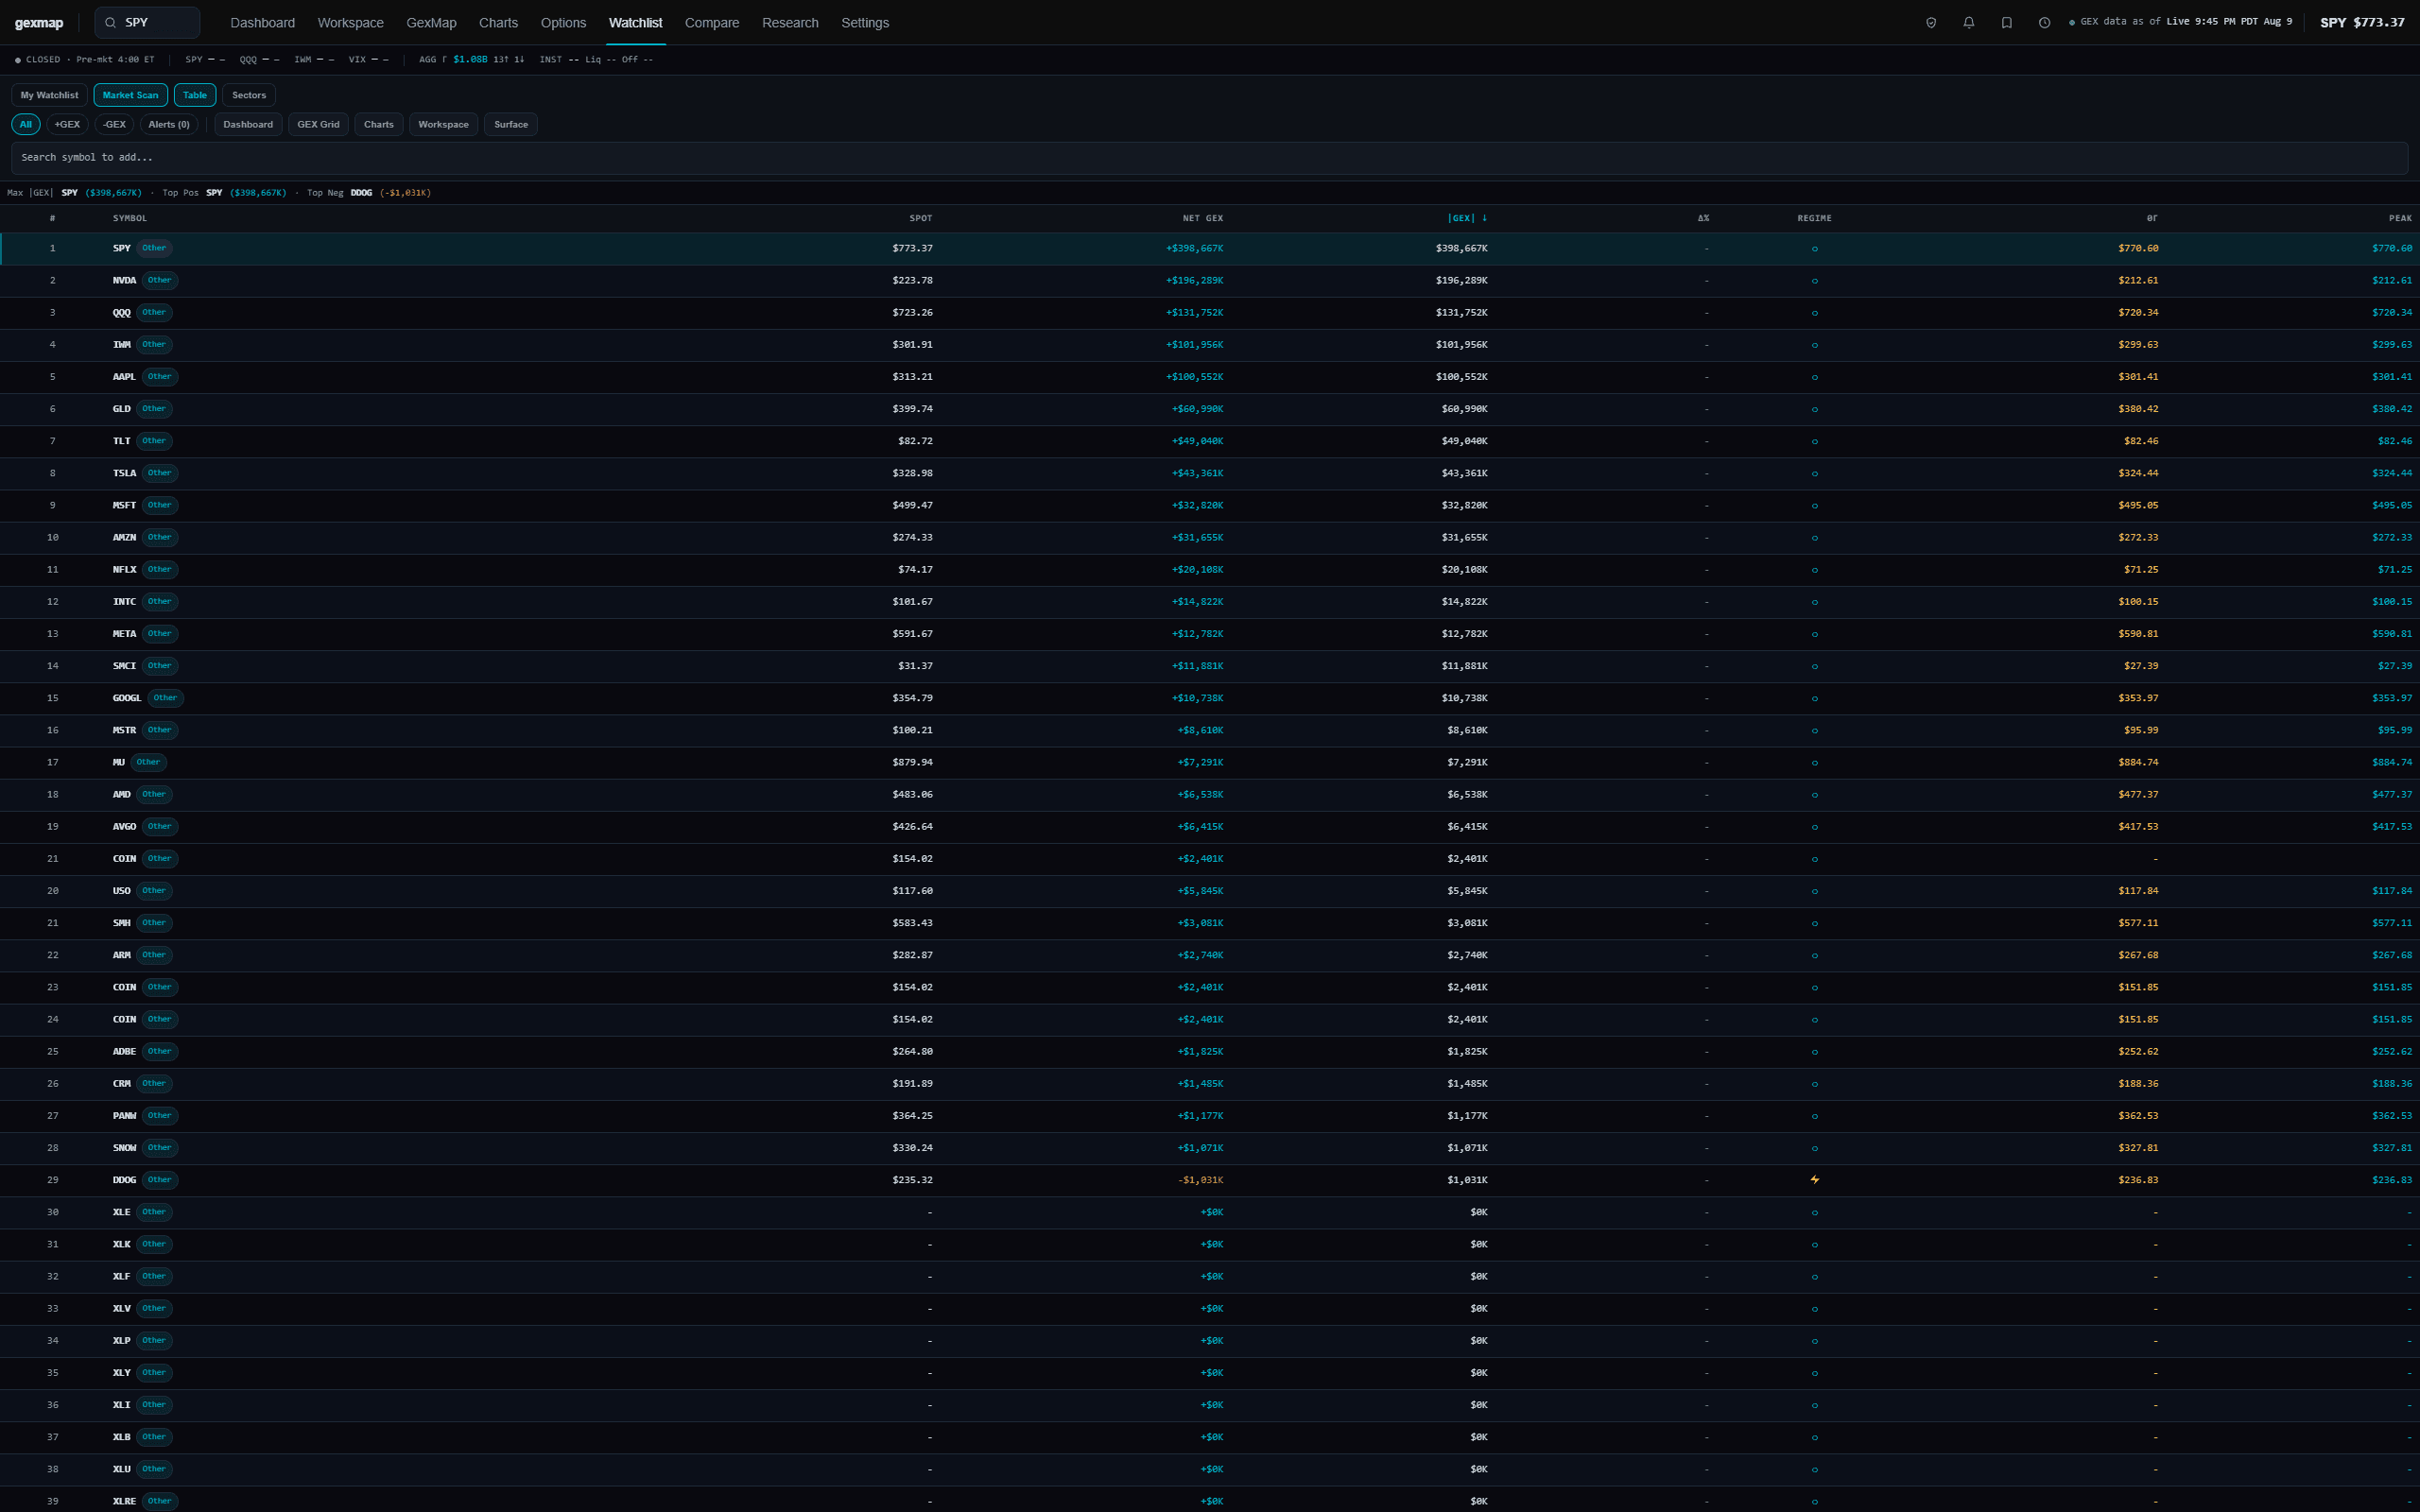Click the SPY search box in header

pos(148,23)
